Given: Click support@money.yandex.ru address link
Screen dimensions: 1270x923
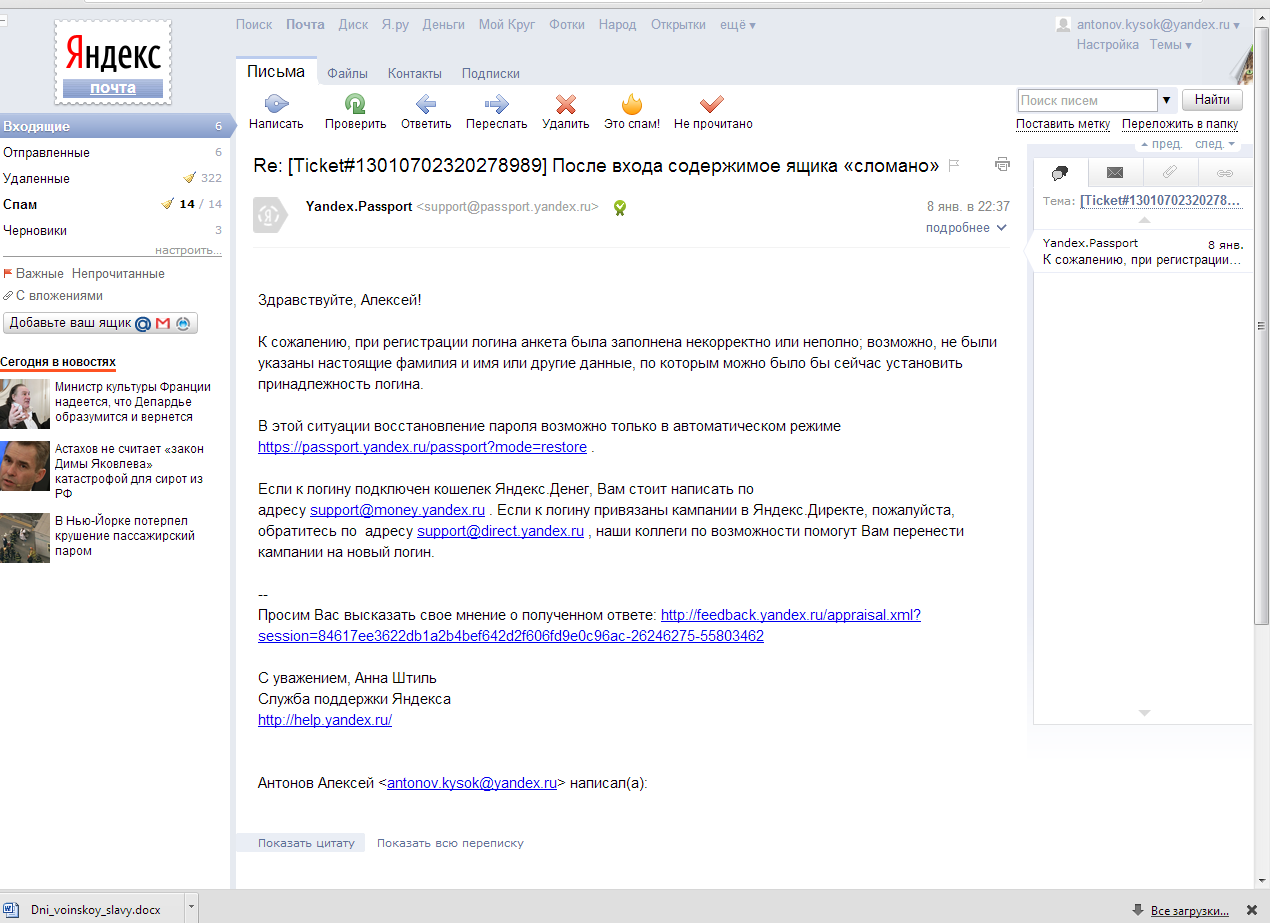Looking at the screenshot, I should click(x=397, y=510).
